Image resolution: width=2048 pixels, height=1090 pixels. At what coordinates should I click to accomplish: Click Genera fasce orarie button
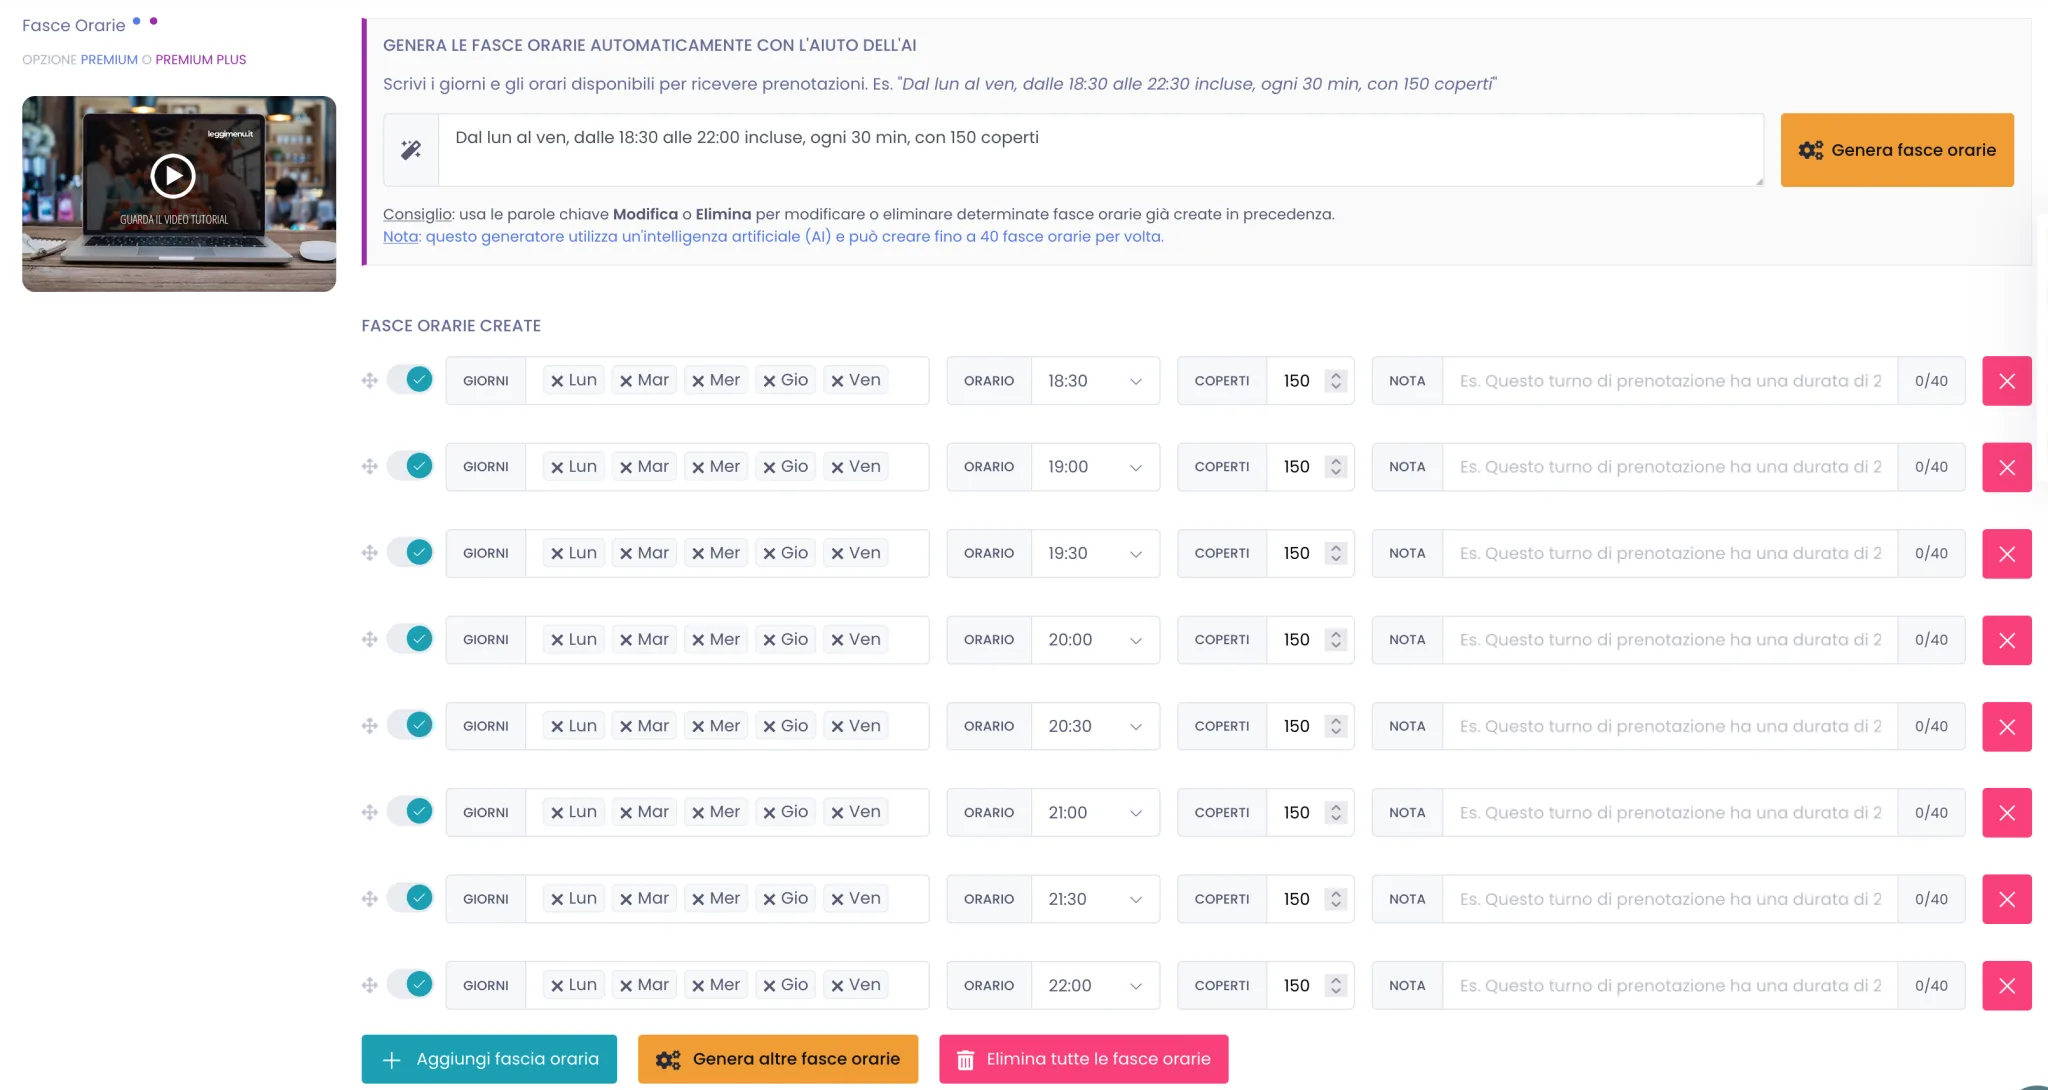click(x=1897, y=150)
